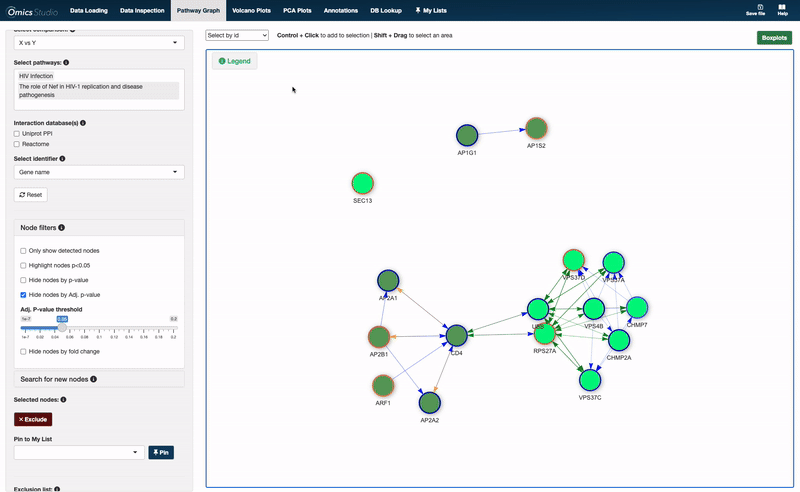Open the Help icon in header
Viewport: 800px width, 492px height.
pos(782,8)
